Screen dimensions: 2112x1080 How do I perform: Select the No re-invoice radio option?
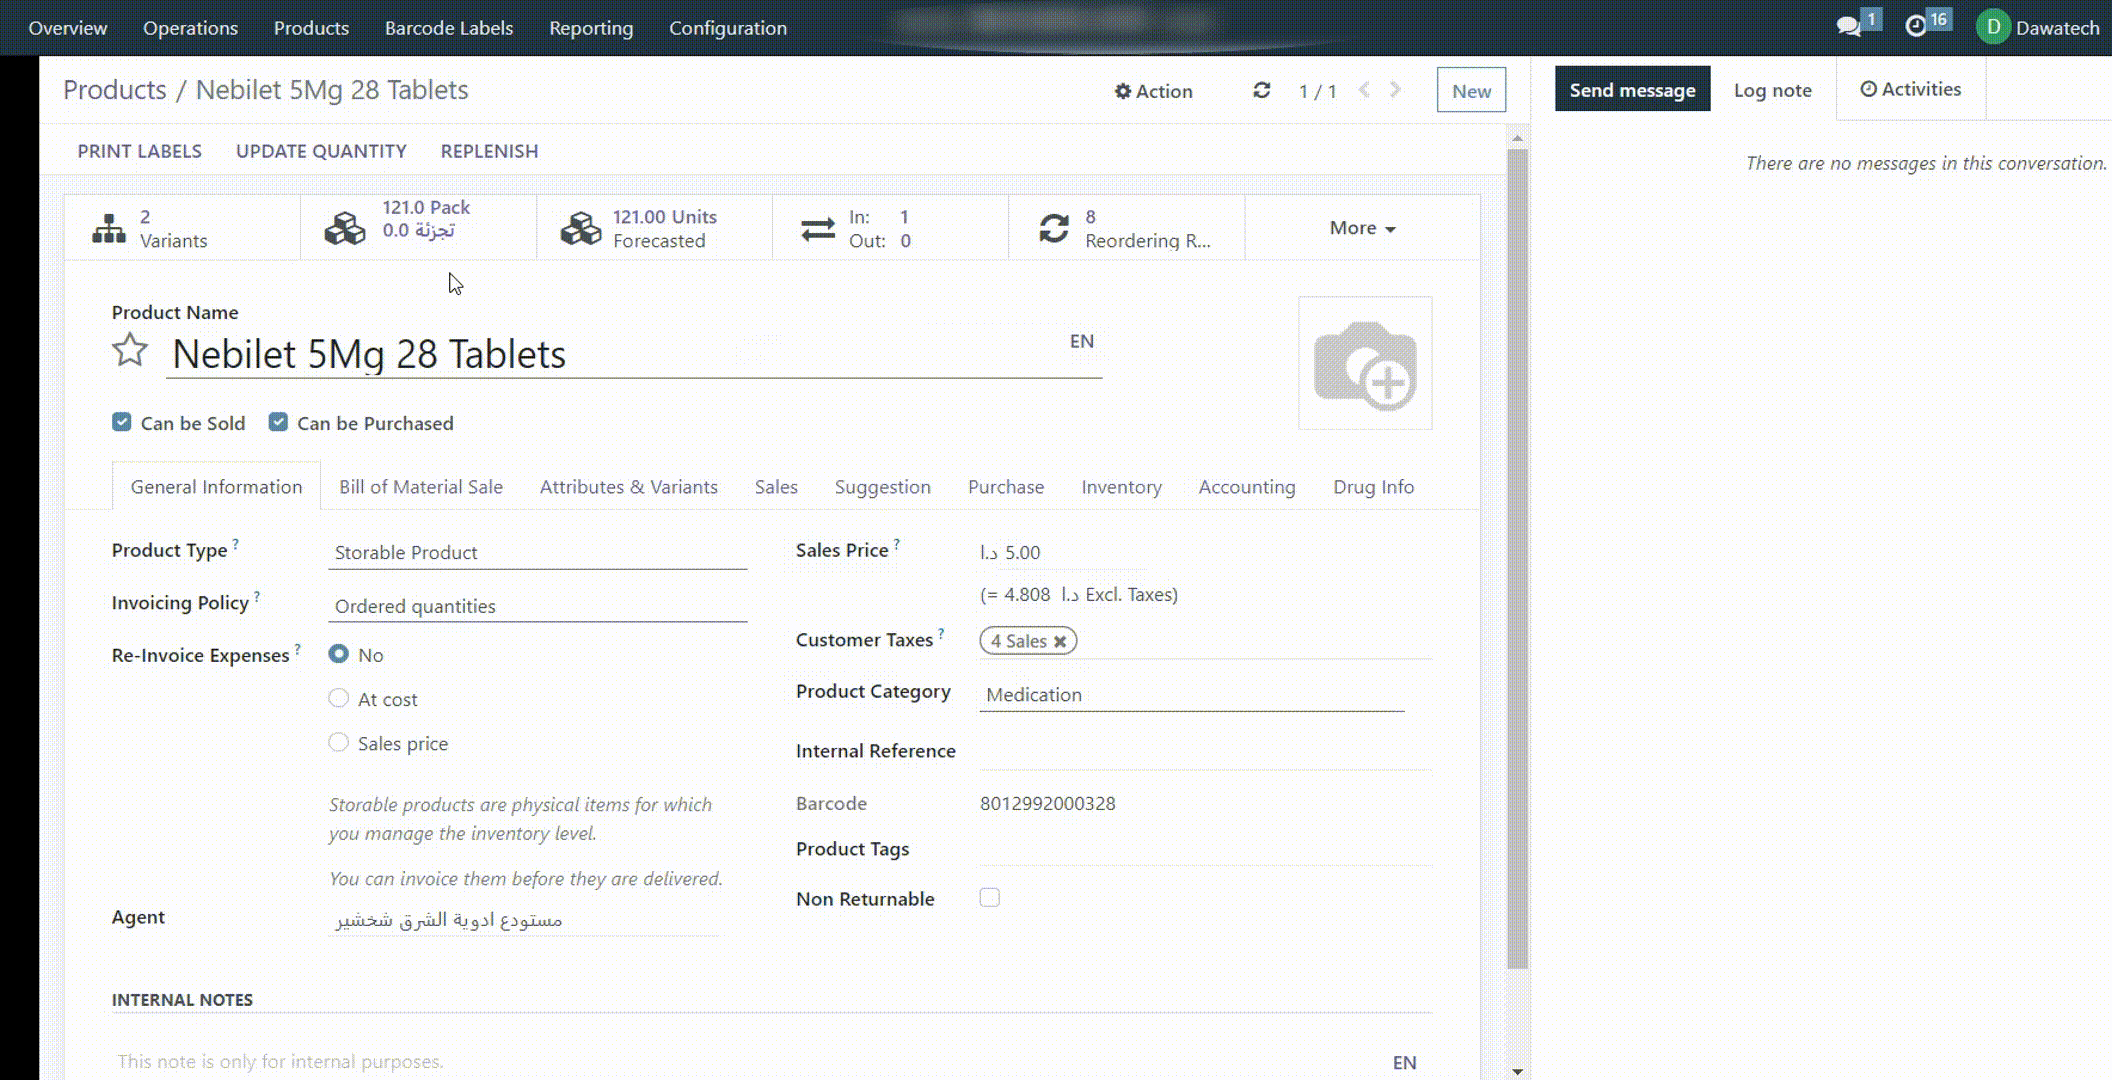tap(338, 654)
